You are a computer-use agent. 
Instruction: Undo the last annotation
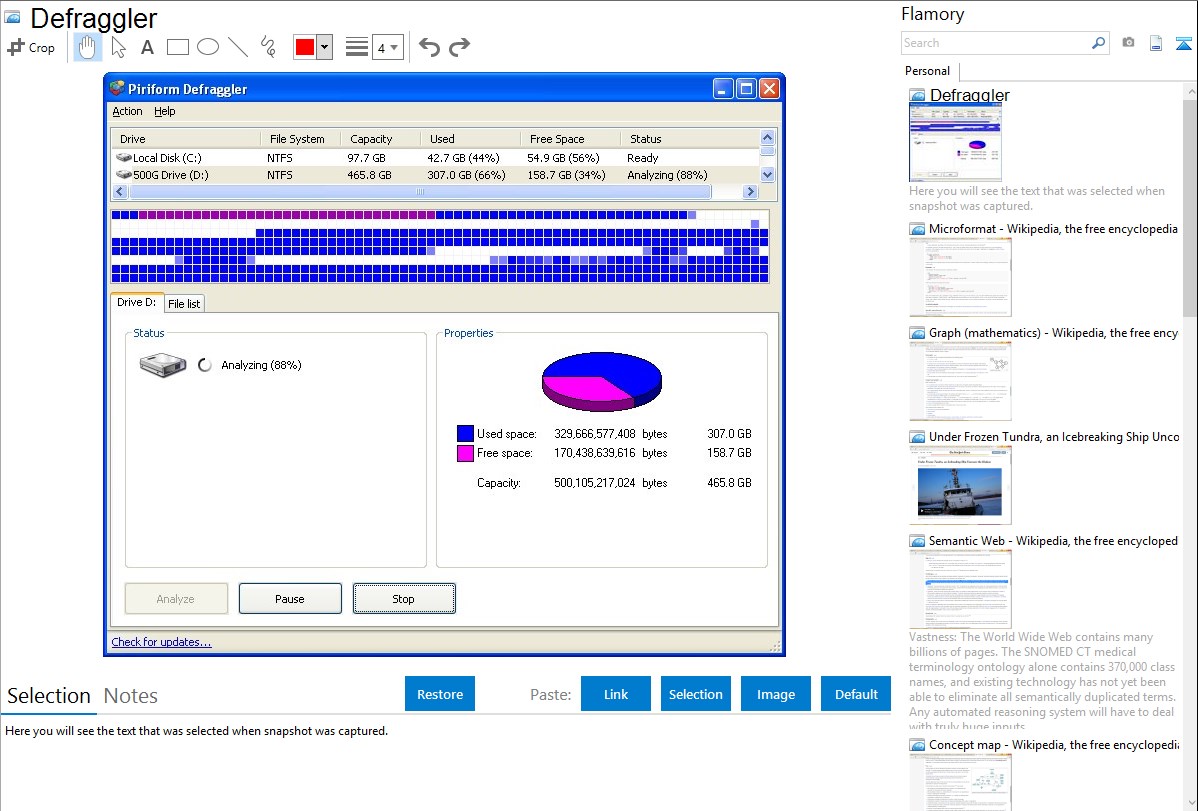[429, 47]
